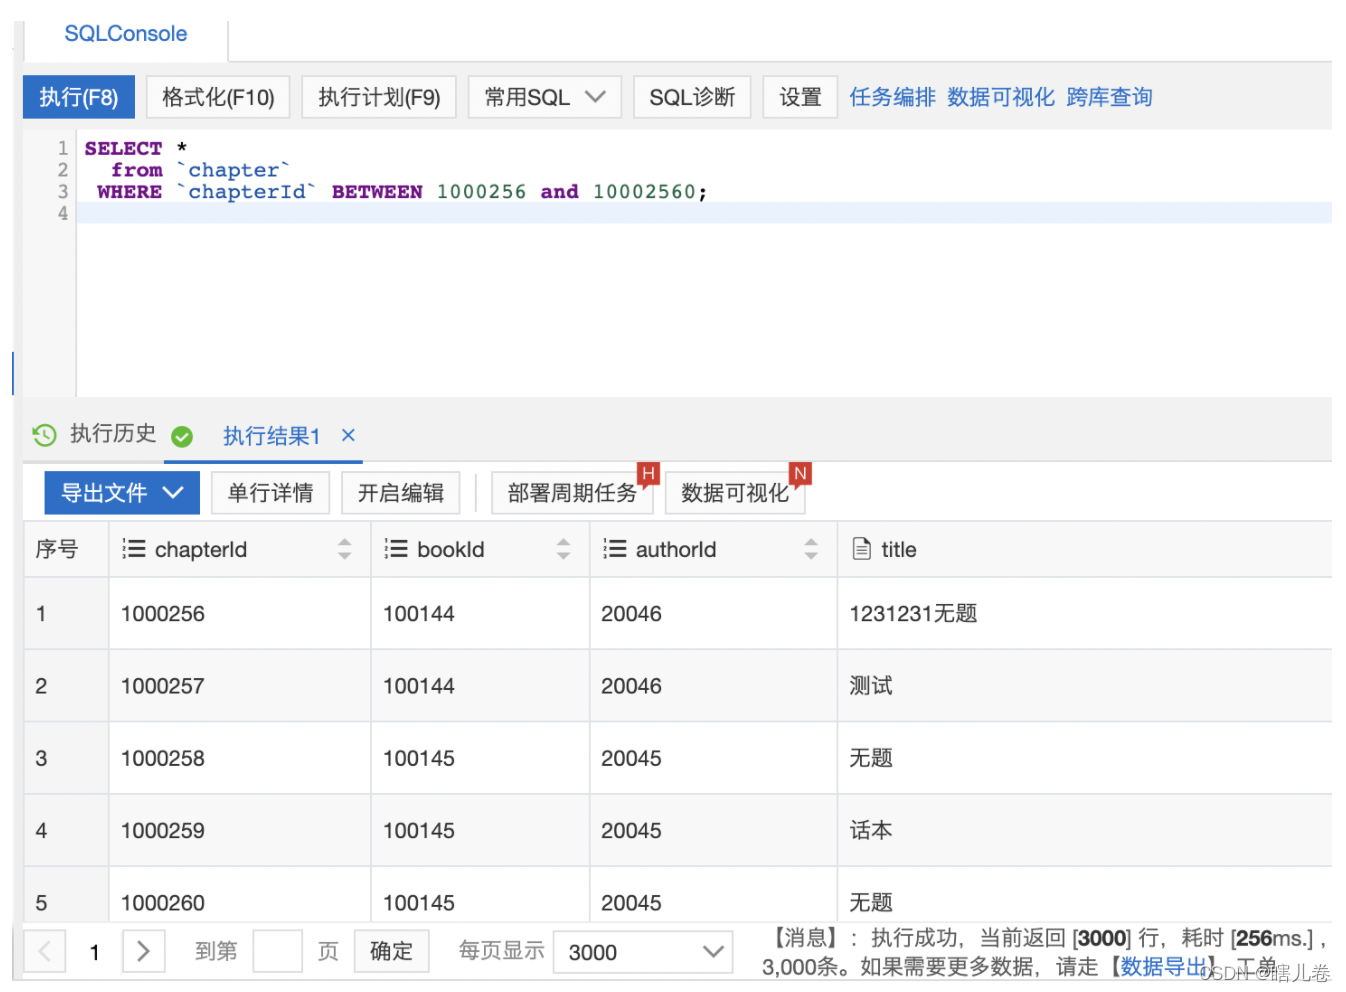Open the 任务编排 link
This screenshot has height=992, width=1346.
(892, 97)
